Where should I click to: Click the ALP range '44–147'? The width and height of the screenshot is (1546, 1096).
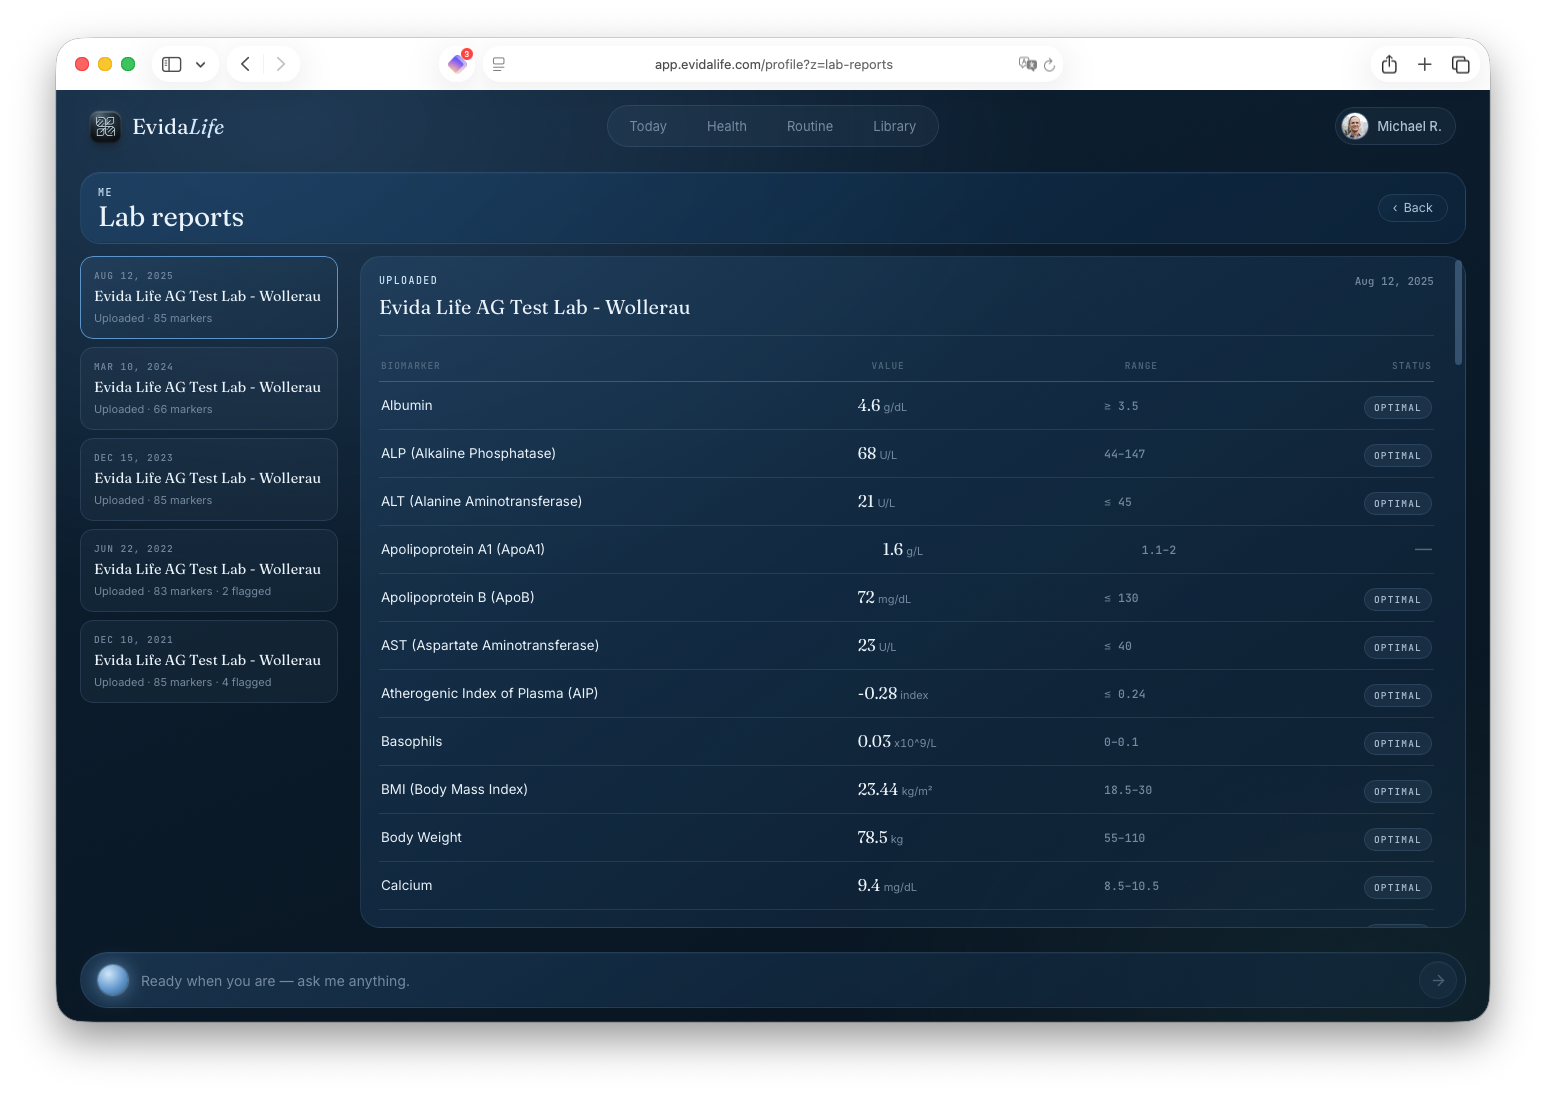pos(1125,454)
